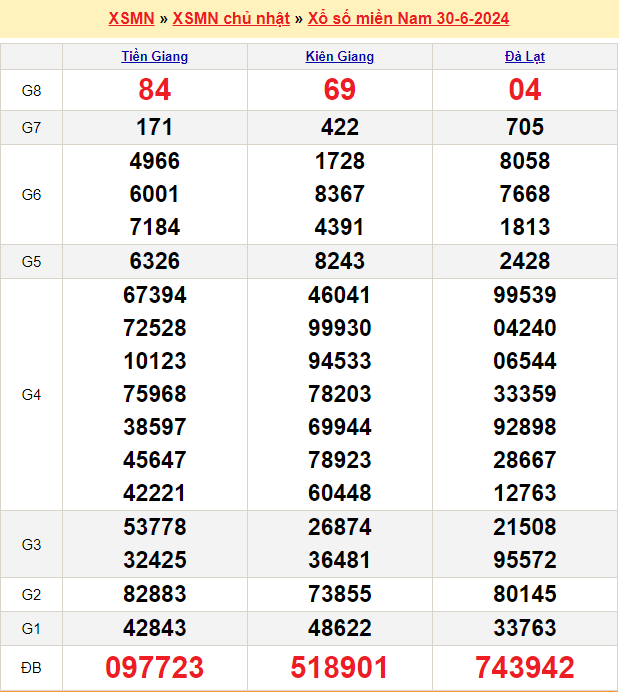
Task: Open the XSMN breadcrumb link
Action: (131, 19)
